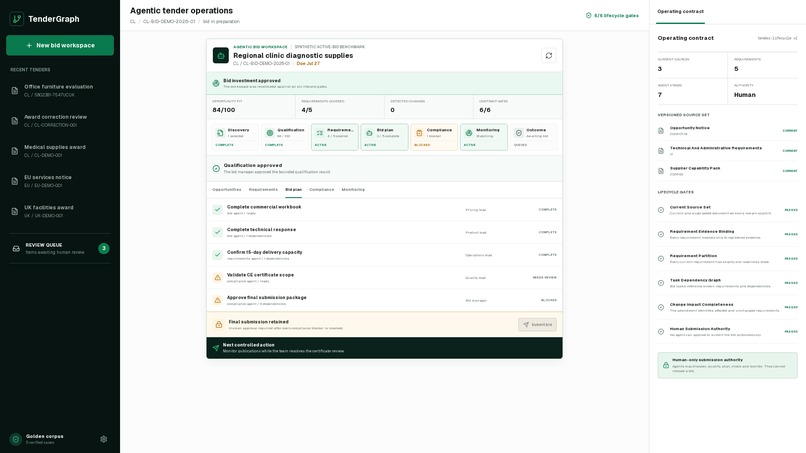
Task: Toggle check on Complete technical response
Action: click(x=217, y=232)
